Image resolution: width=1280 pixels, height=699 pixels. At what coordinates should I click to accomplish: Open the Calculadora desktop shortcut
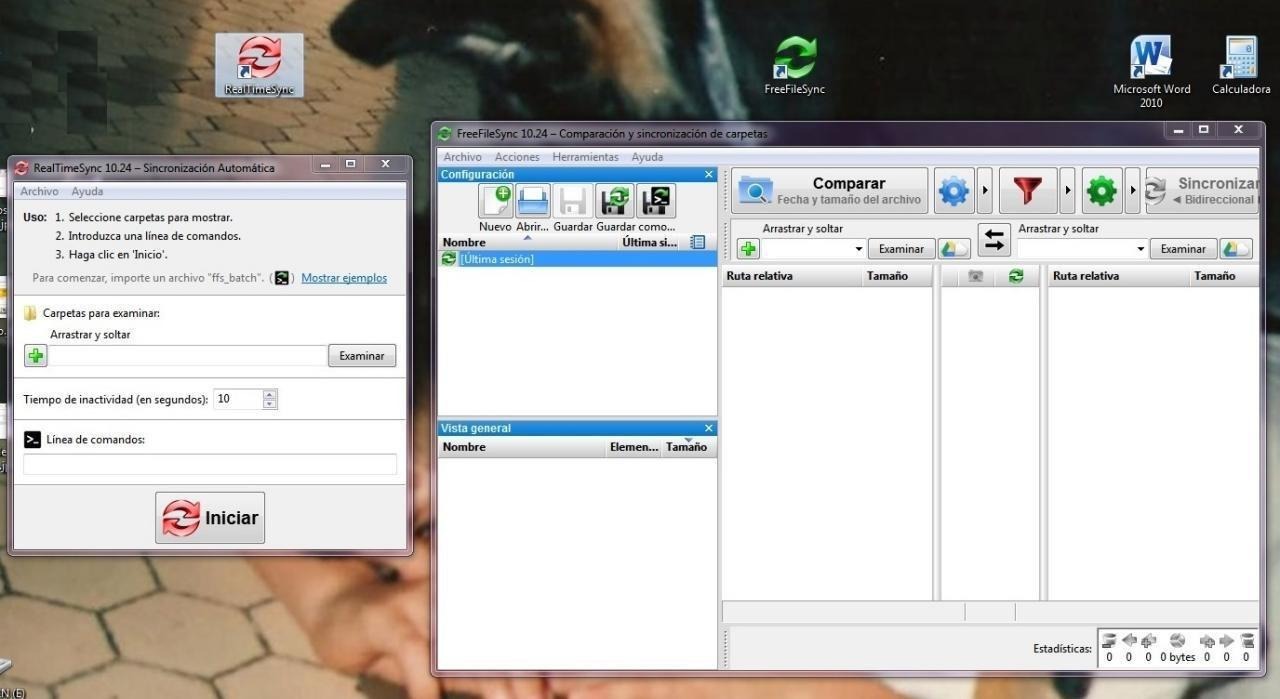[1241, 65]
